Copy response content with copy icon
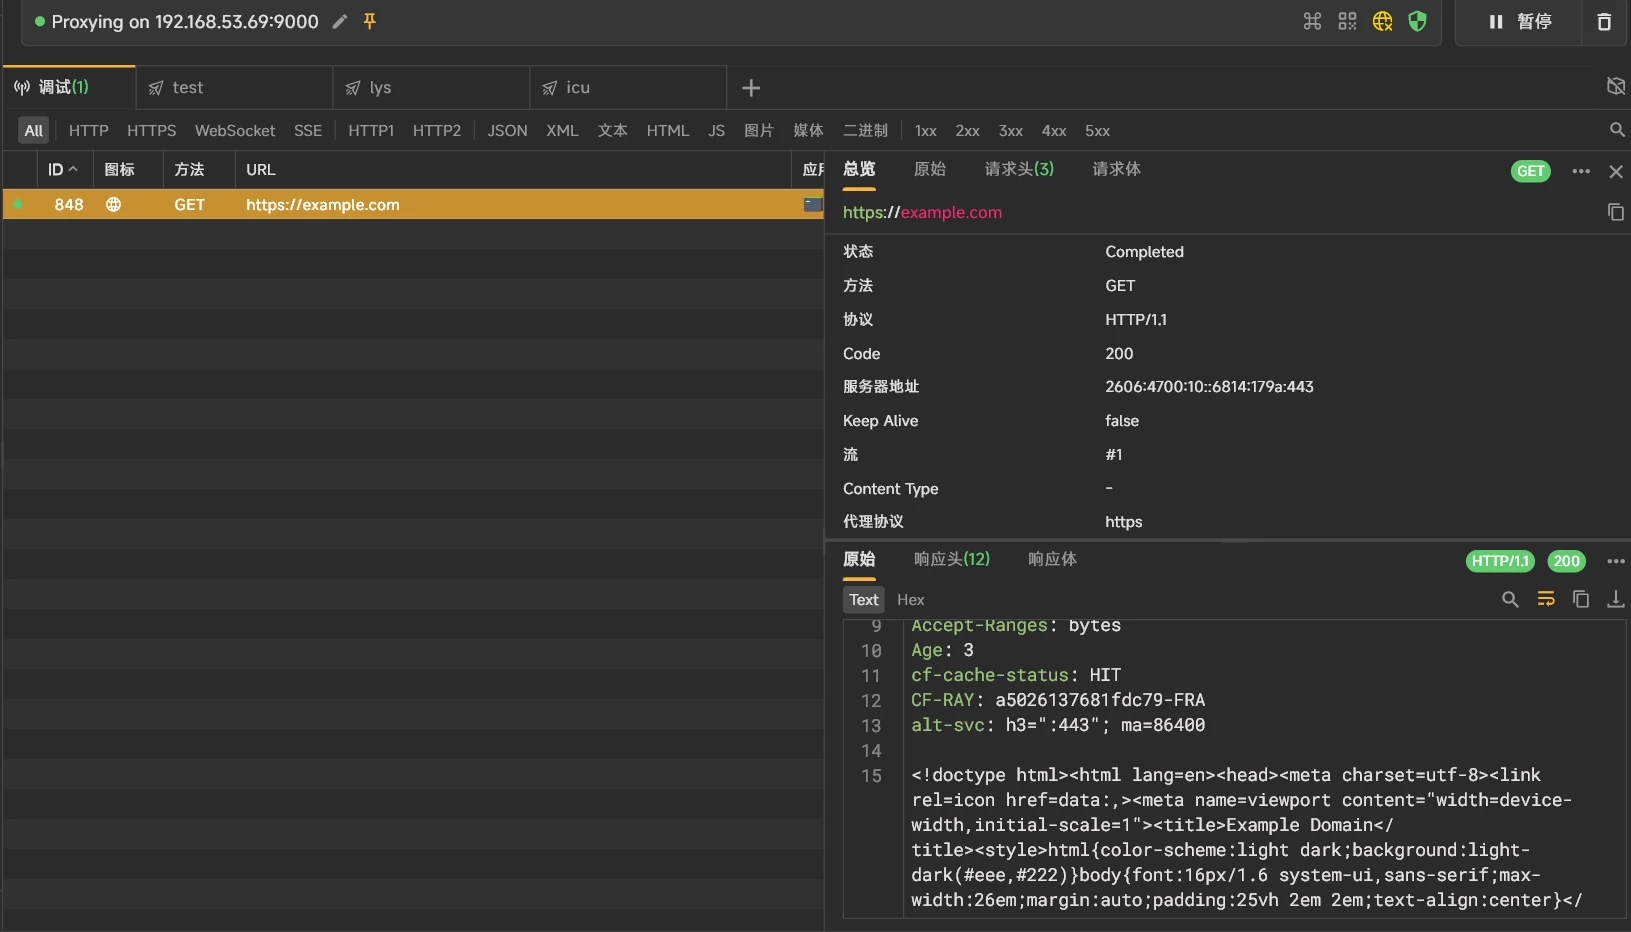This screenshot has height=932, width=1631. [1581, 599]
